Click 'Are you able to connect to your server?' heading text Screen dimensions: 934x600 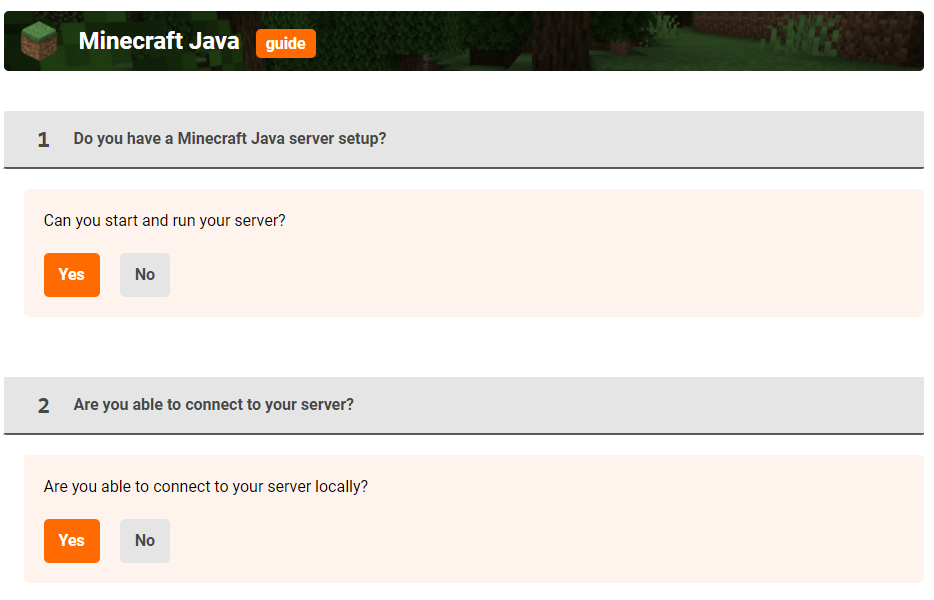coord(213,405)
